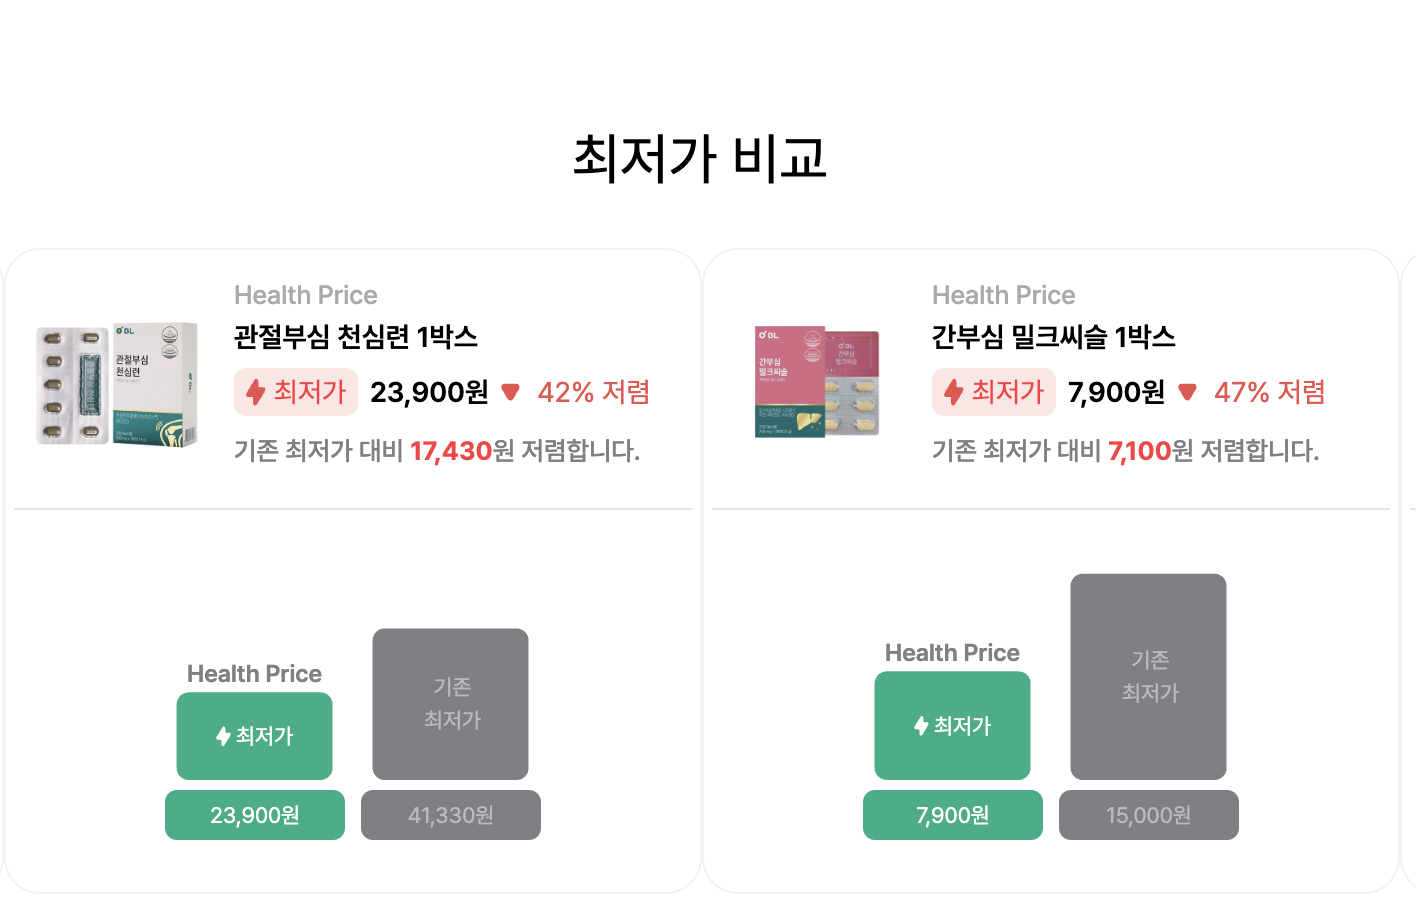Click the red down-arrow beside 42% 저렴
Image resolution: width=1416 pixels, height=918 pixels.
coord(511,392)
